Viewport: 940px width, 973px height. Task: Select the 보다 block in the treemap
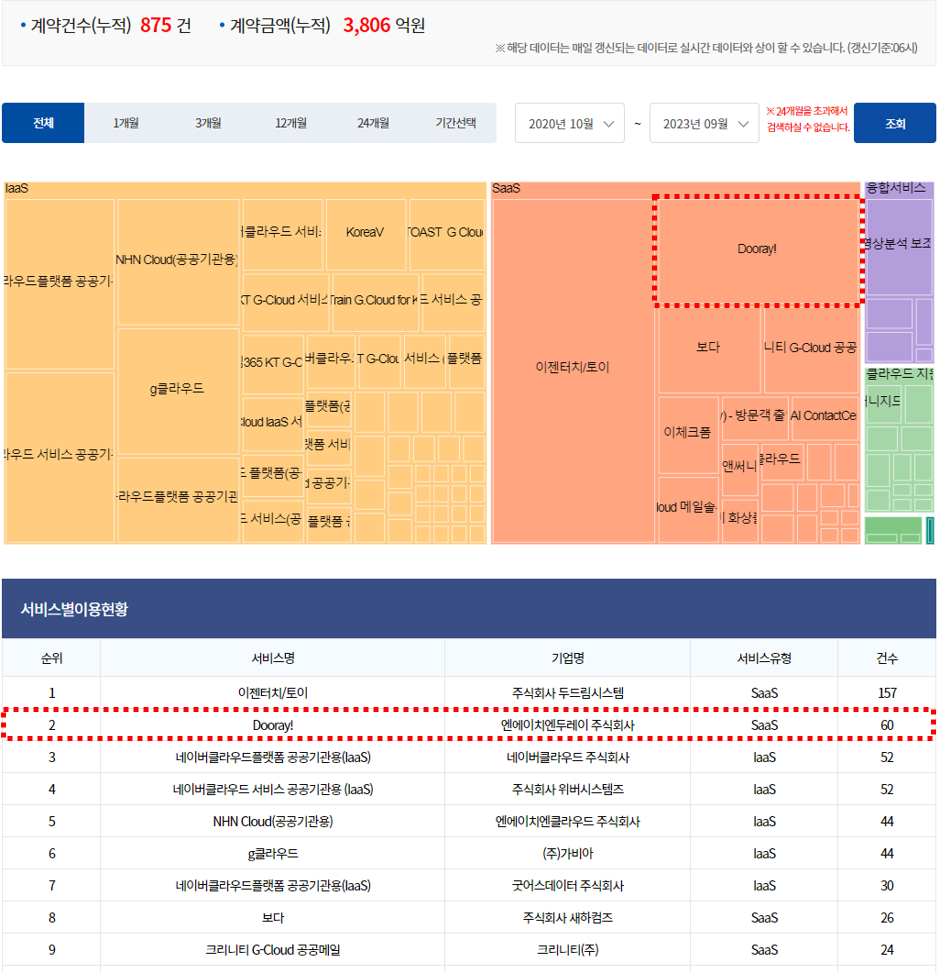click(709, 349)
